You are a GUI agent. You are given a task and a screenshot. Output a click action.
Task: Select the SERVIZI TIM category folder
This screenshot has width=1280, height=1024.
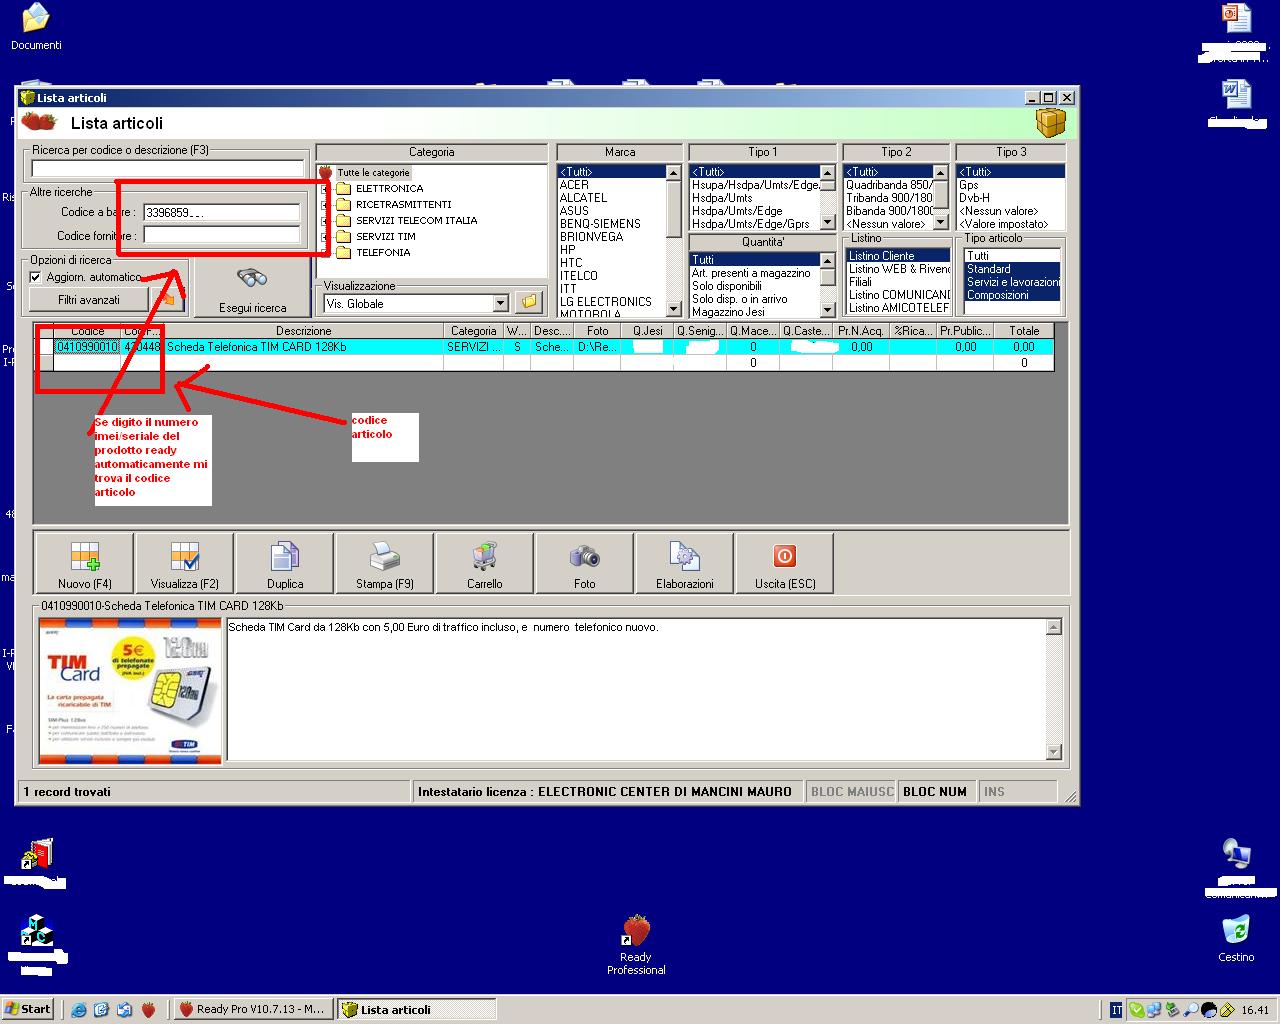tap(385, 236)
